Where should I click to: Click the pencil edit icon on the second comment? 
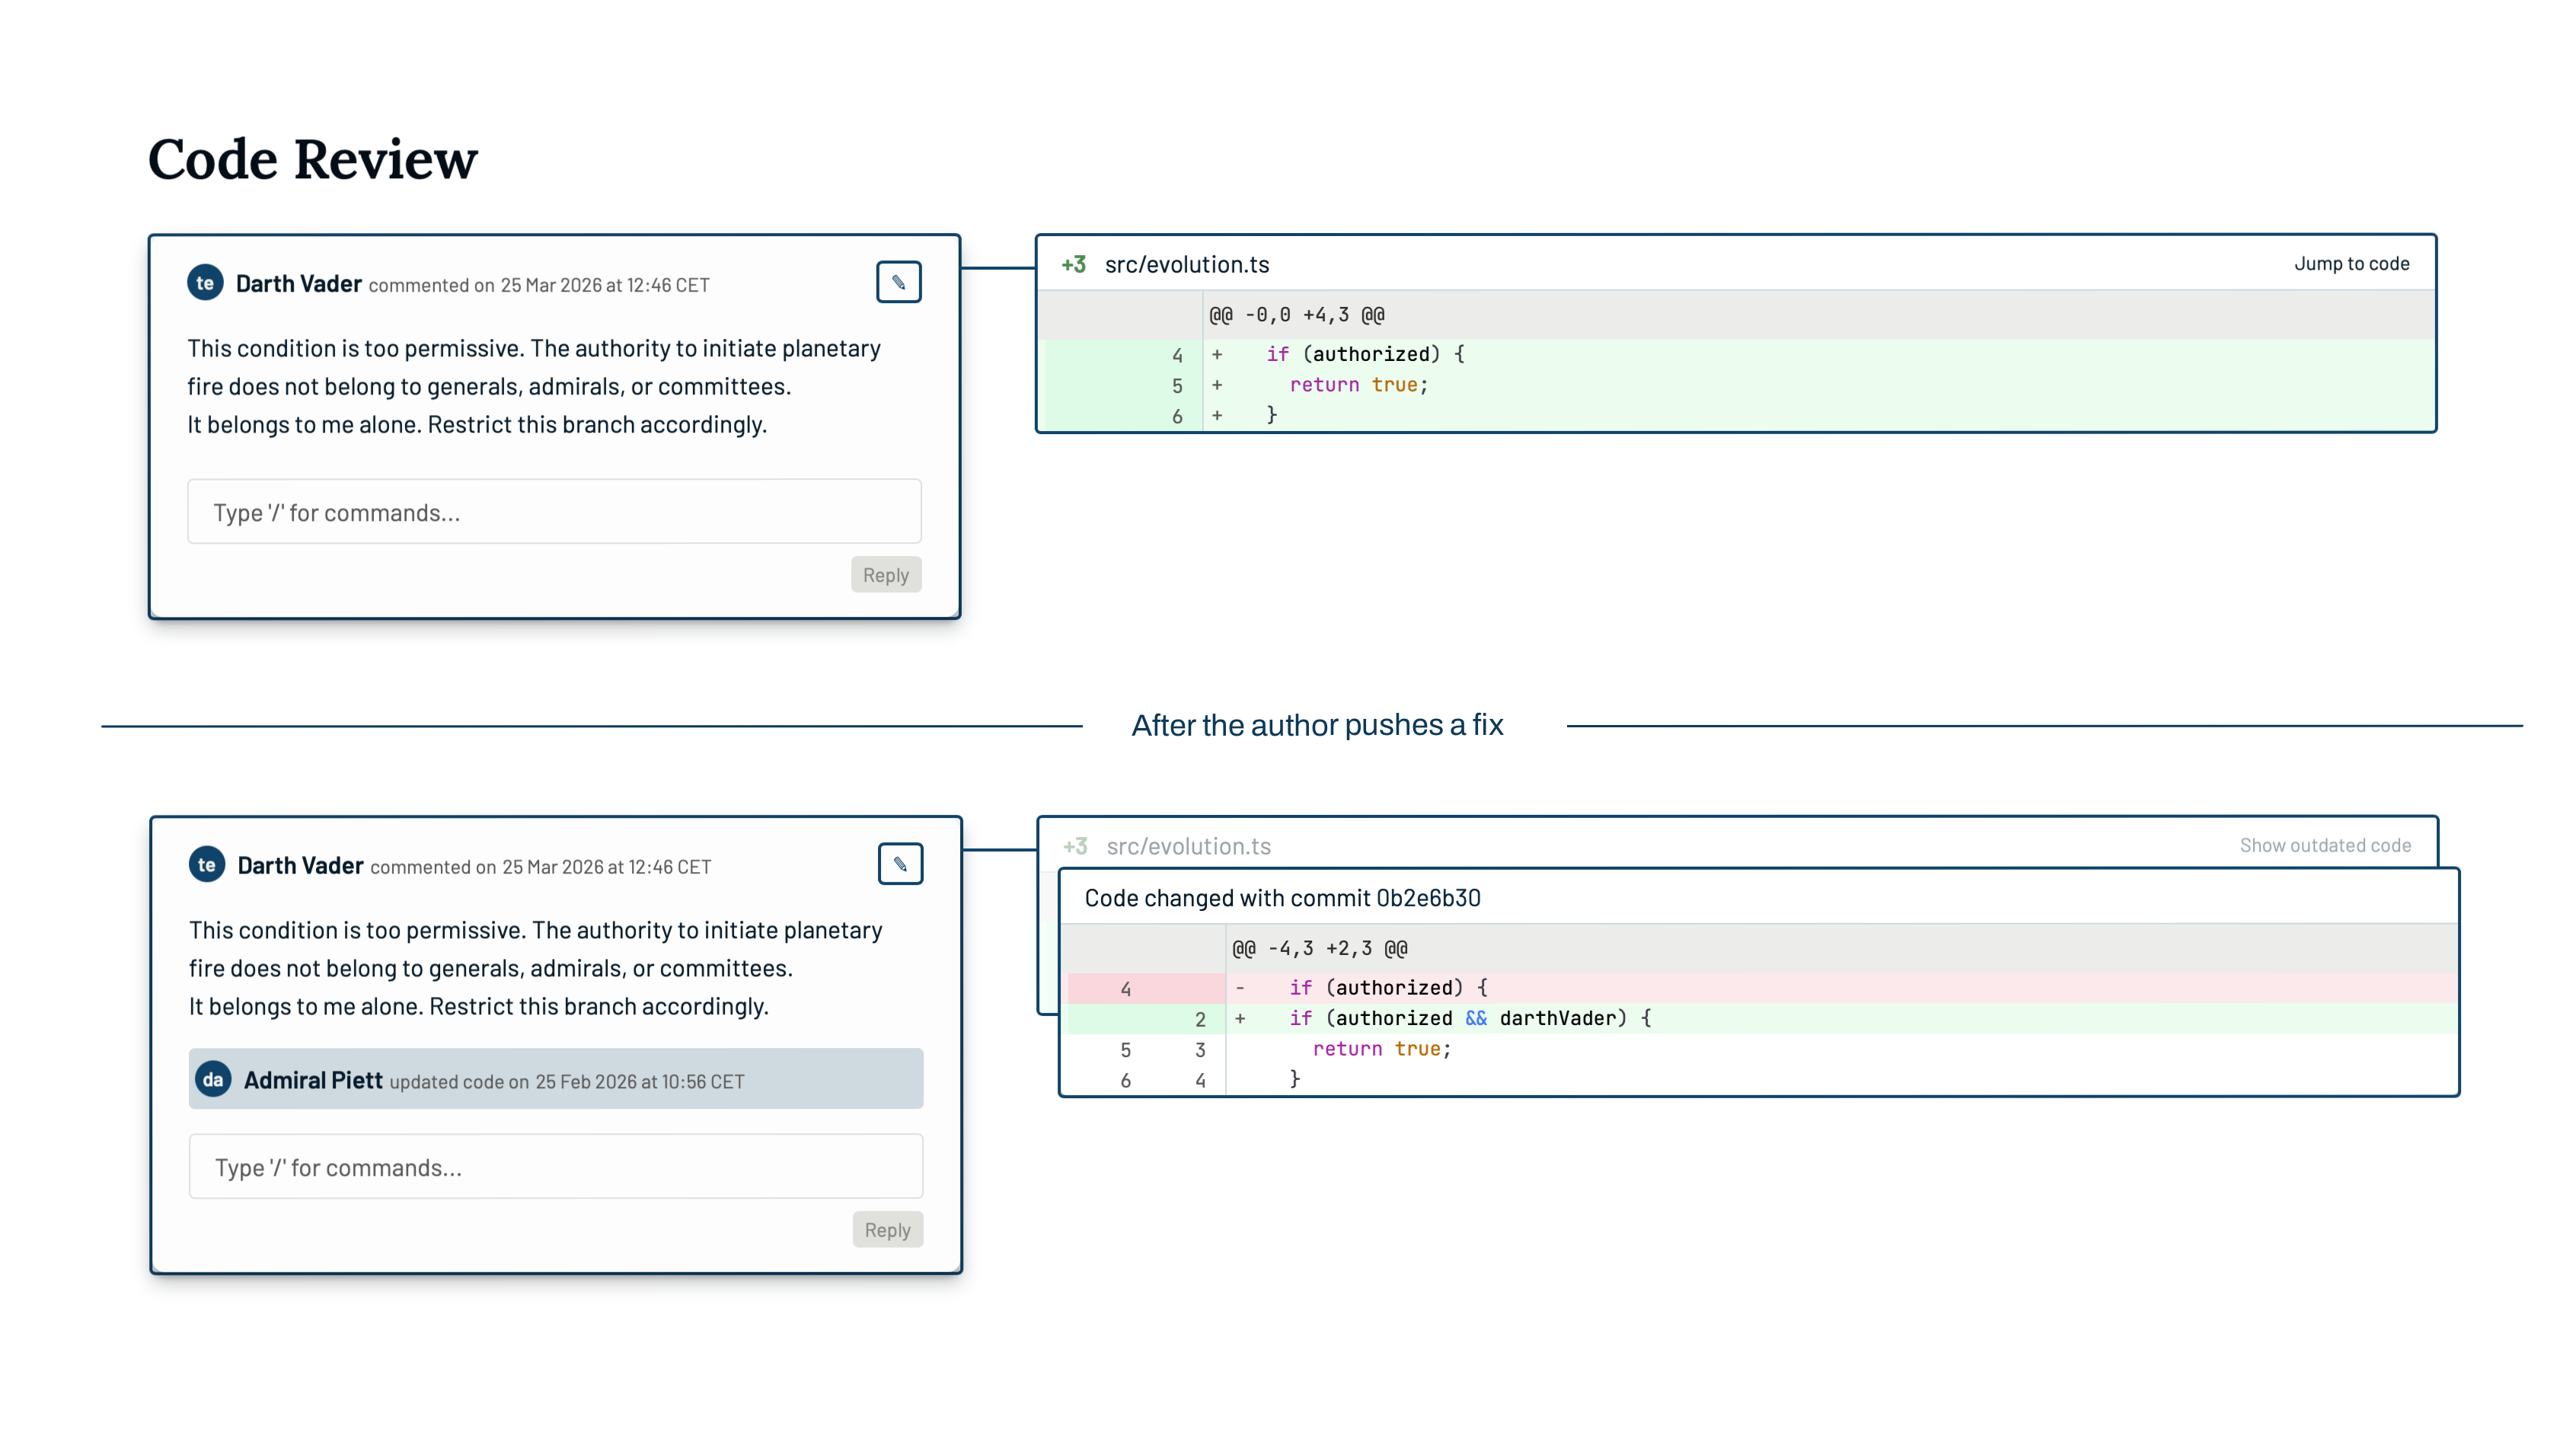coord(900,863)
